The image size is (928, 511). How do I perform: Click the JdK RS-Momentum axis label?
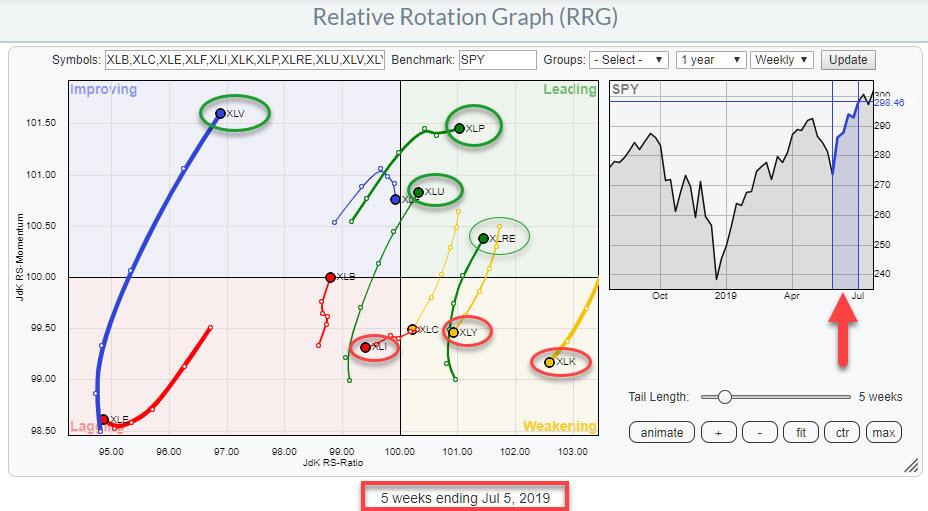[x=21, y=257]
